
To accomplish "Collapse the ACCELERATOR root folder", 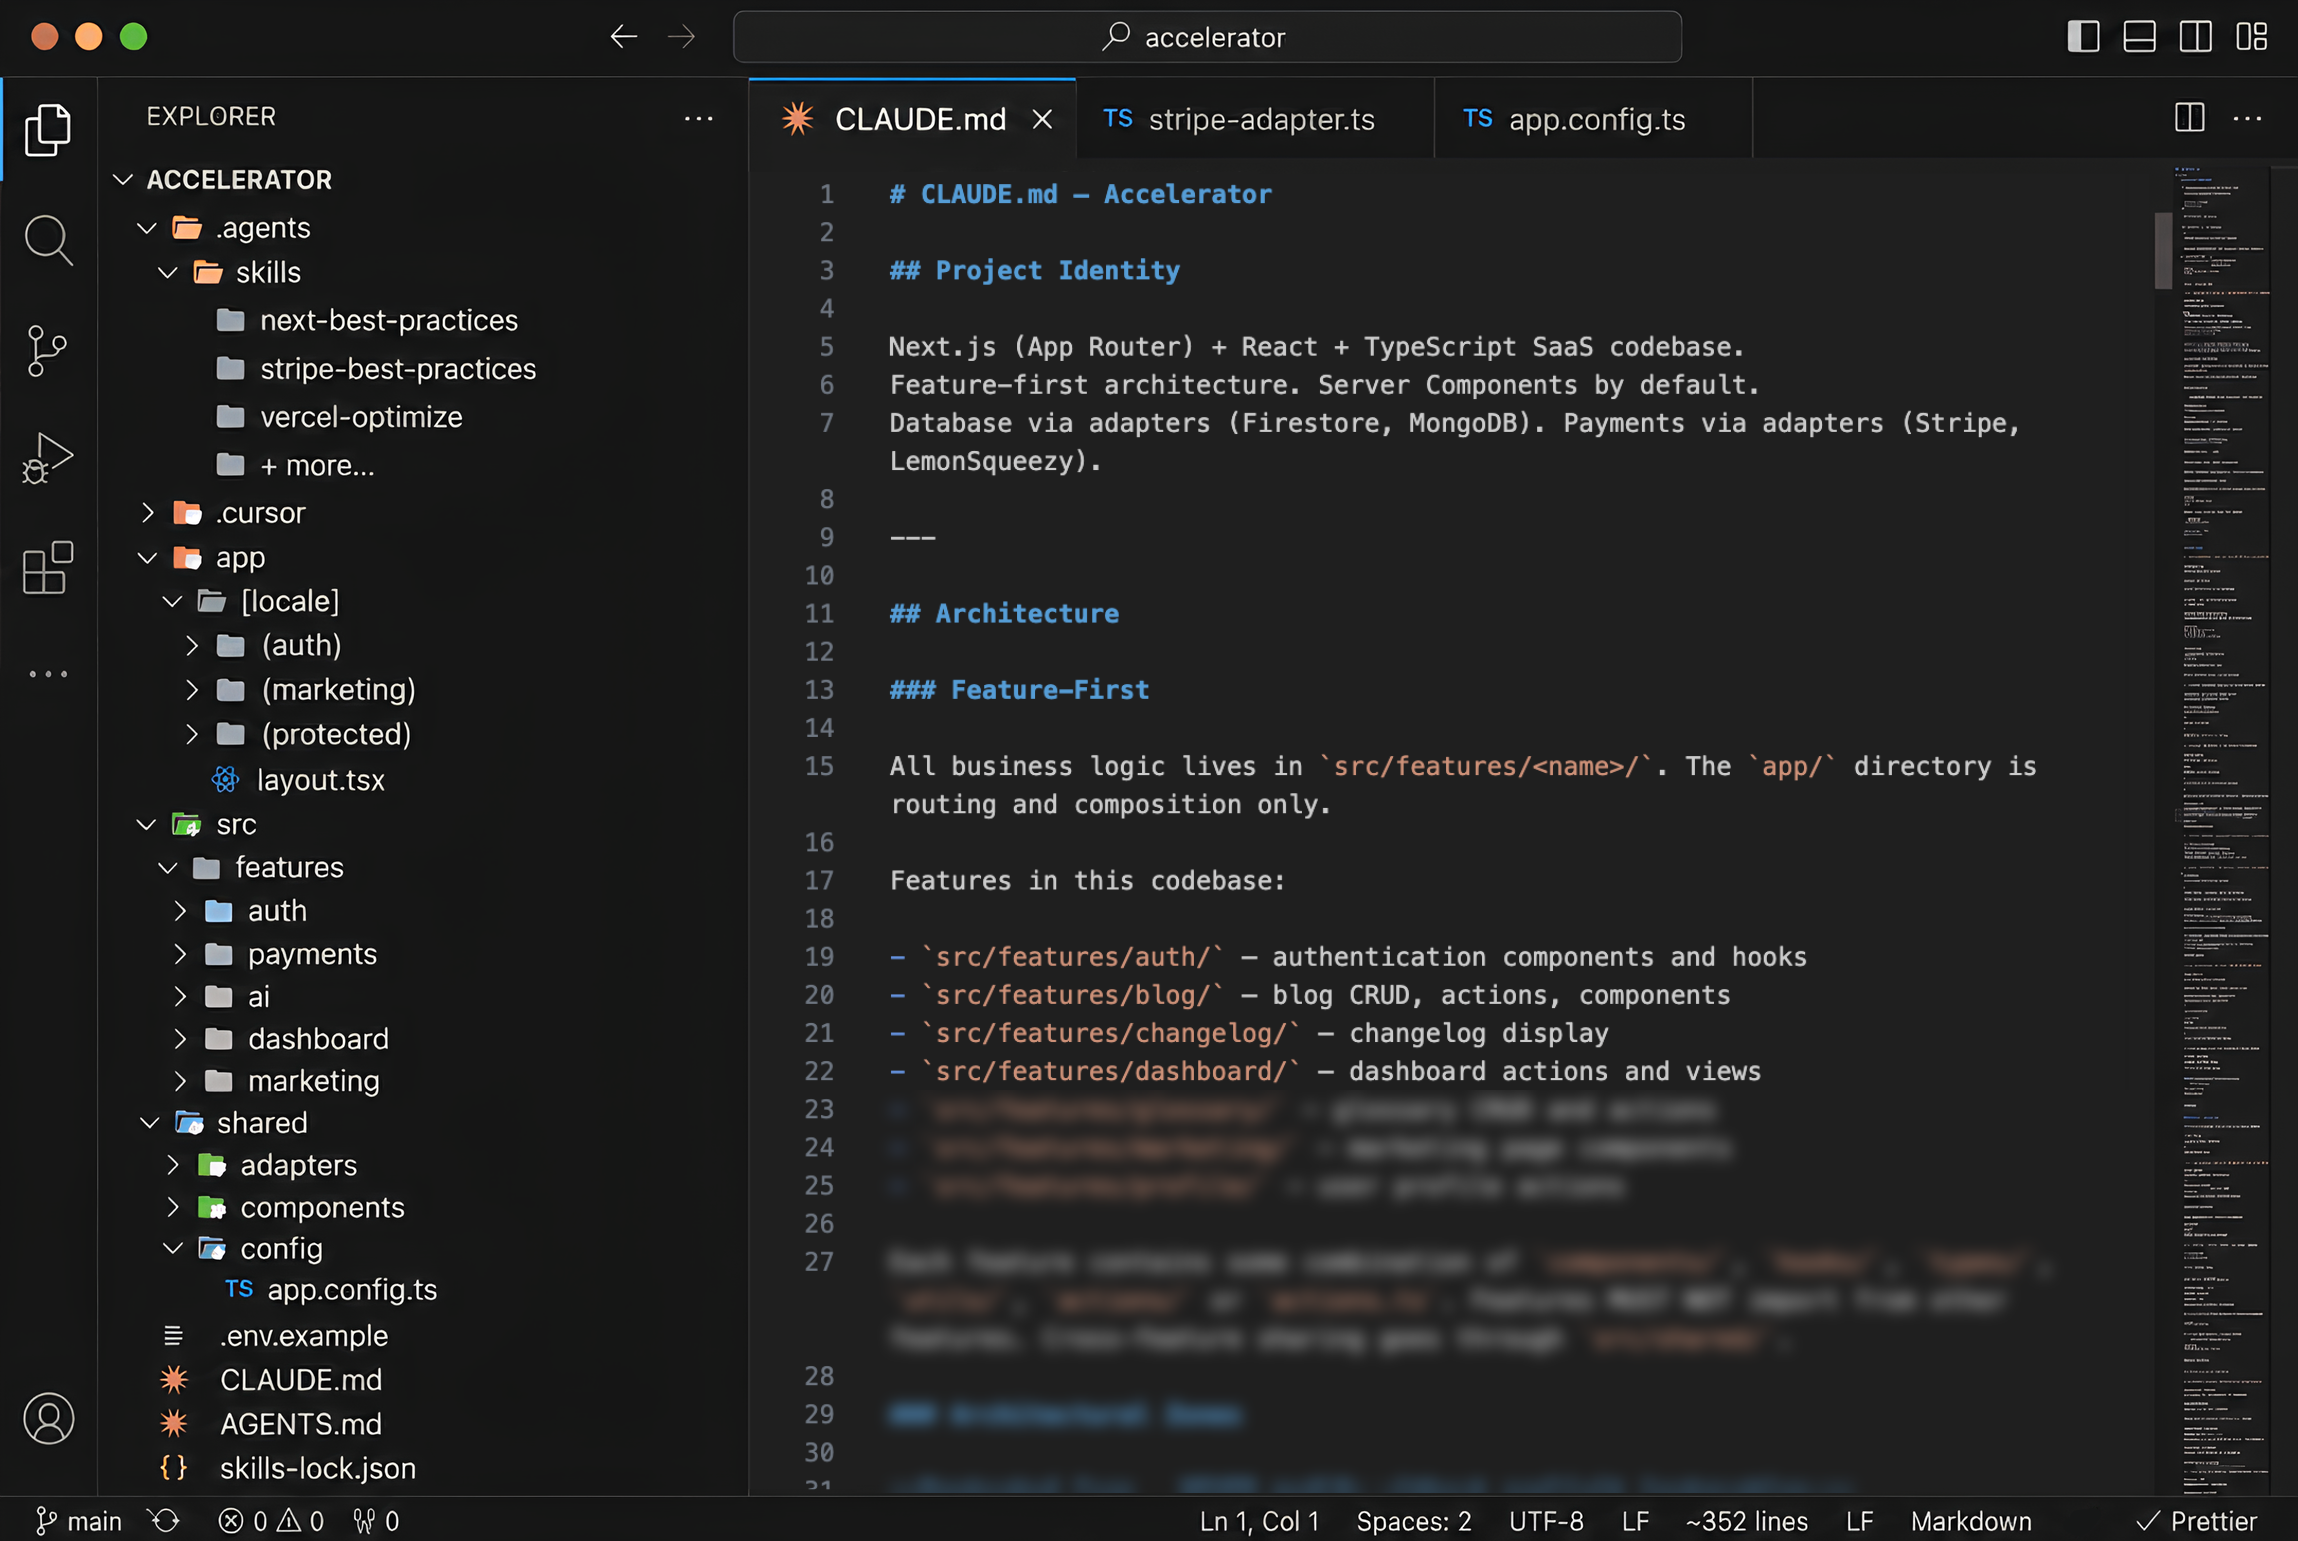I will [123, 180].
